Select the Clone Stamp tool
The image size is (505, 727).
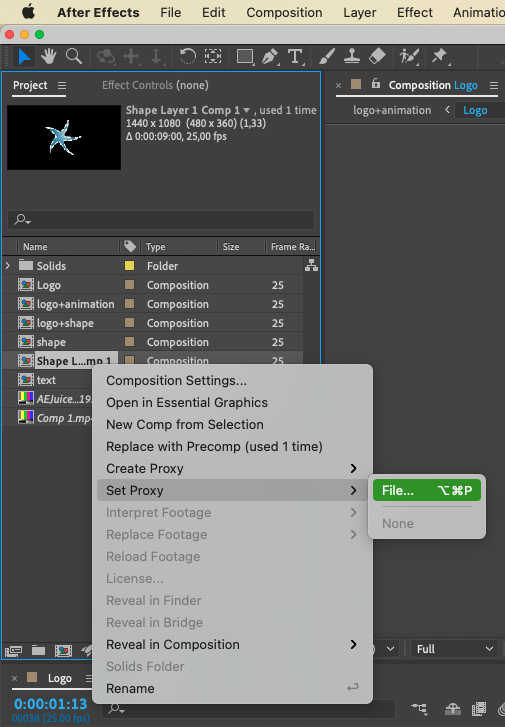pyautogui.click(x=352, y=57)
